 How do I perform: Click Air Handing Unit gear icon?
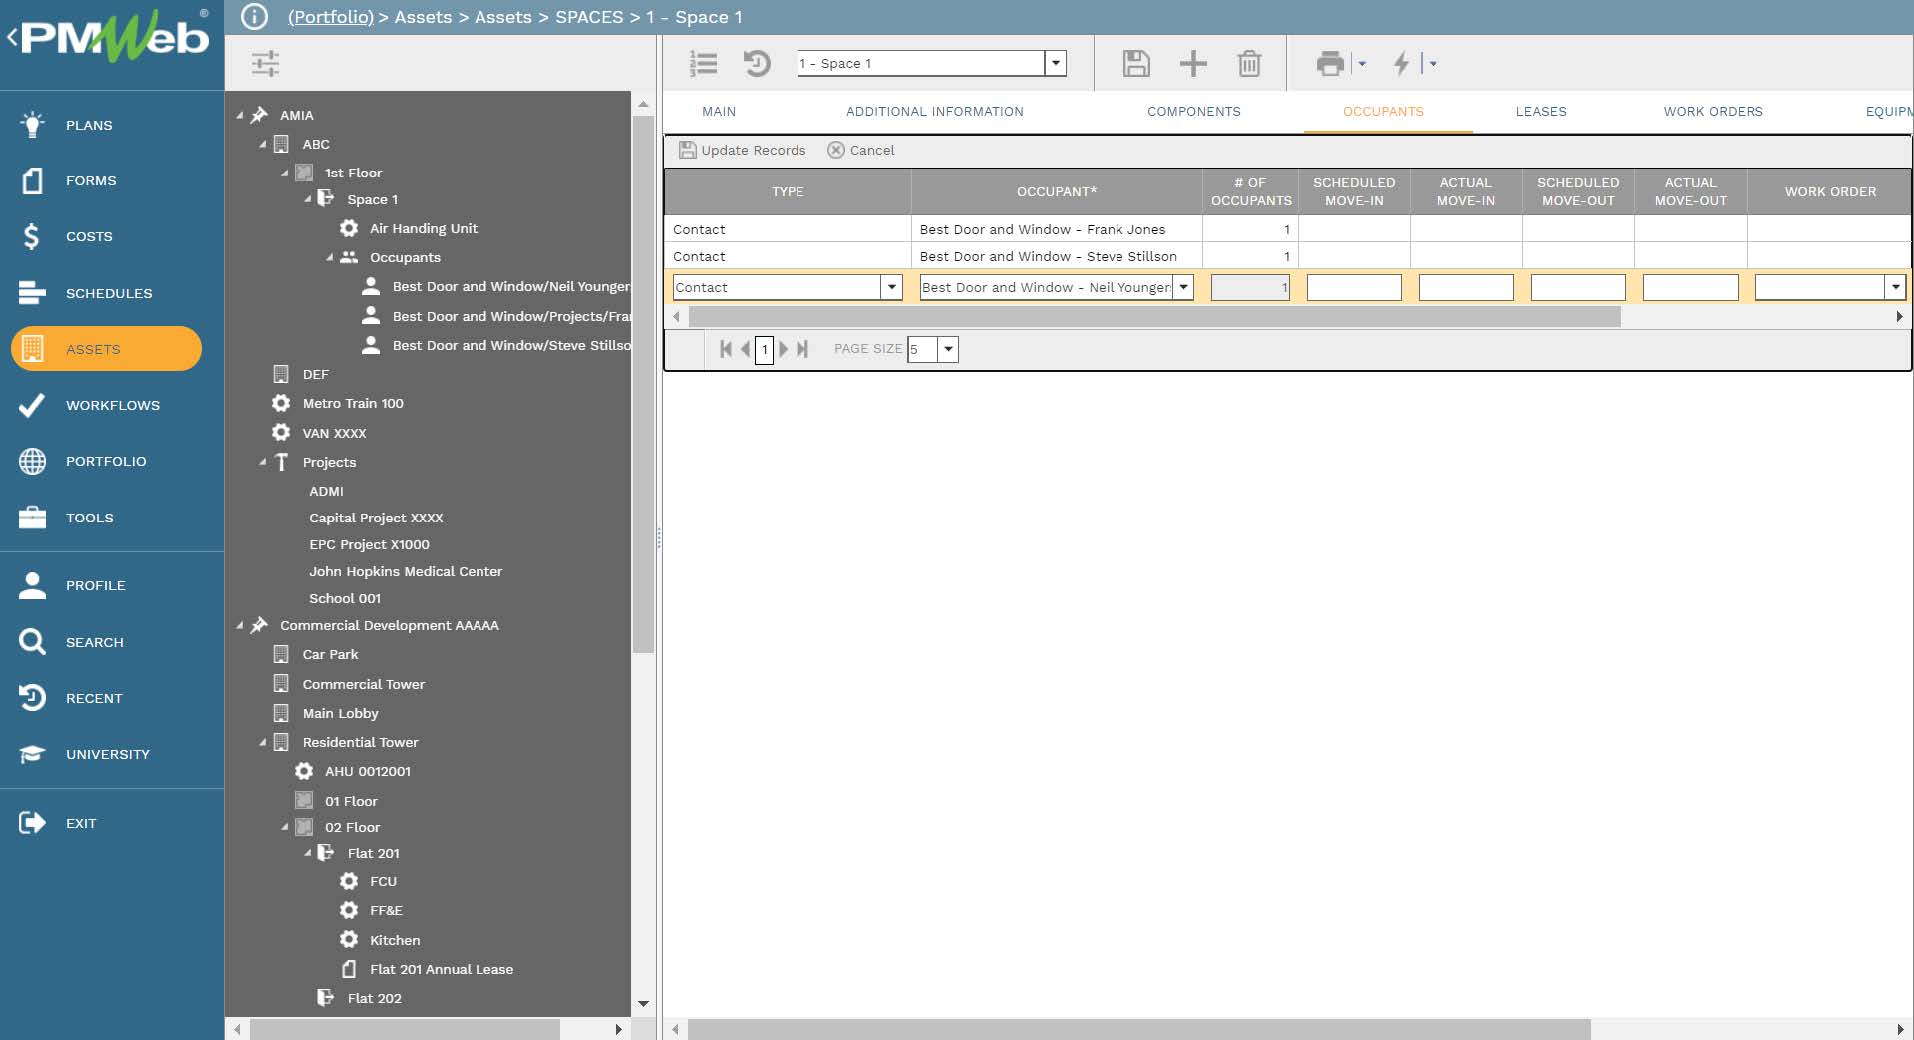[349, 228]
